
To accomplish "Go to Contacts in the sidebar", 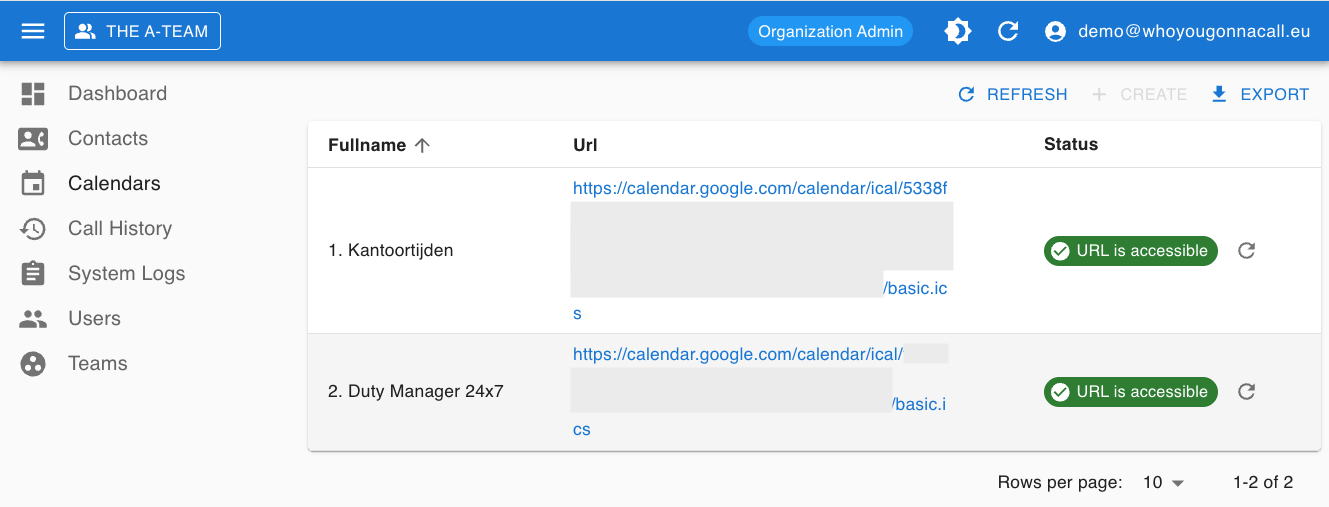I will (107, 139).
